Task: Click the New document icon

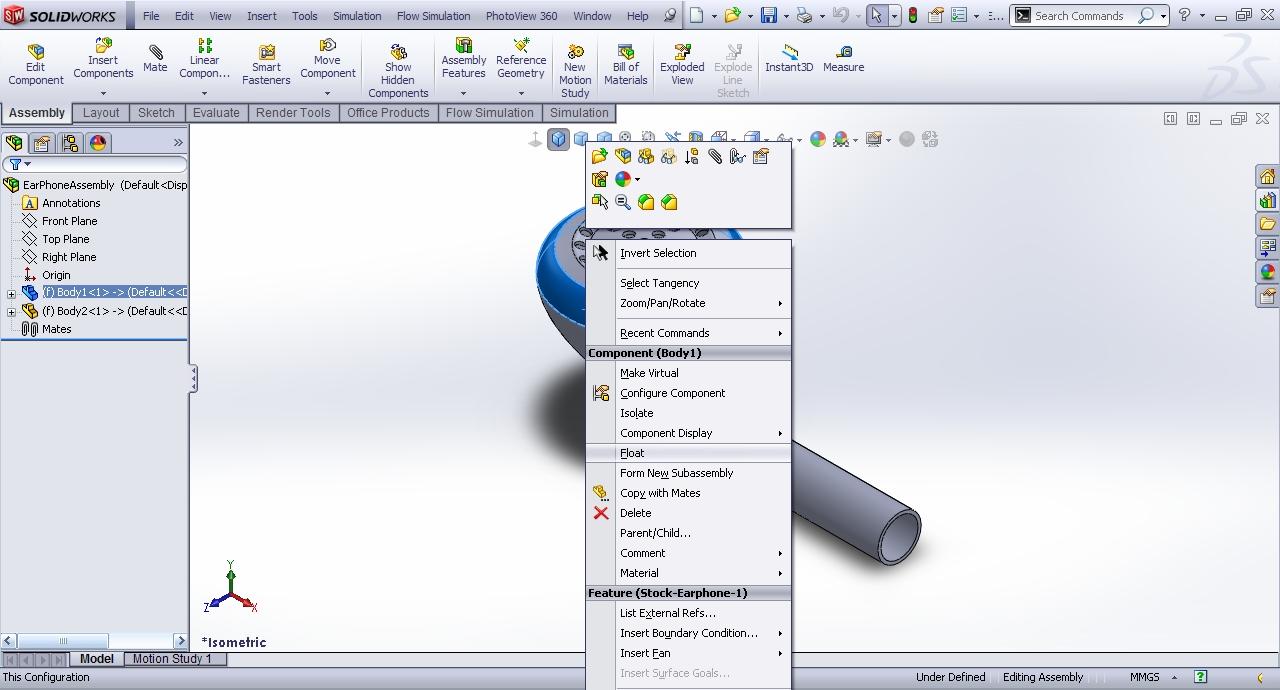Action: coord(697,15)
